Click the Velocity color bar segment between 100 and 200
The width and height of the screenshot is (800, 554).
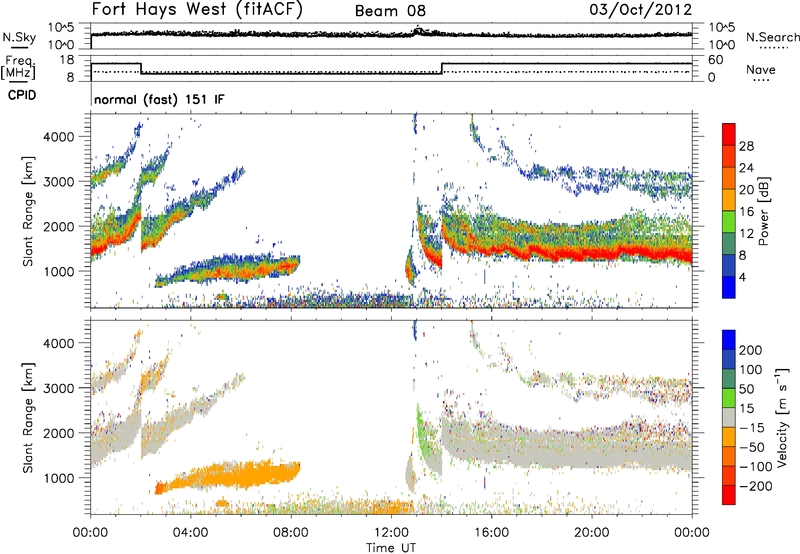pyautogui.click(x=729, y=359)
